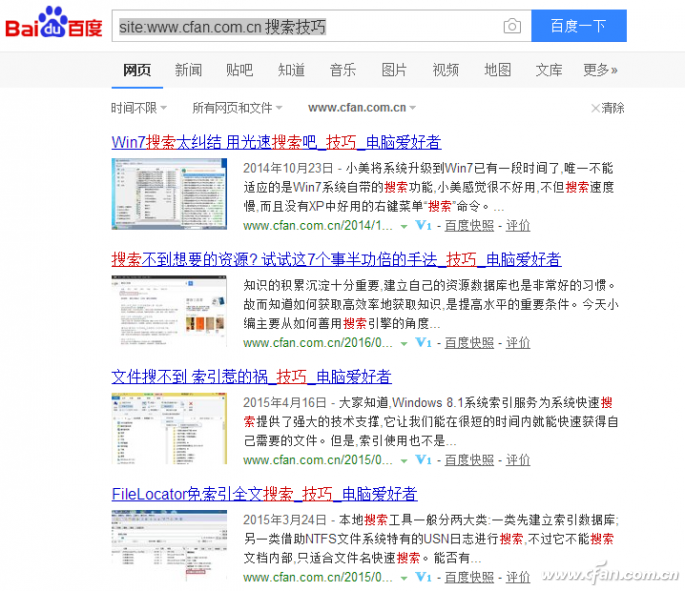Click V1 badge of 2015年4月16日 result

pos(423,460)
